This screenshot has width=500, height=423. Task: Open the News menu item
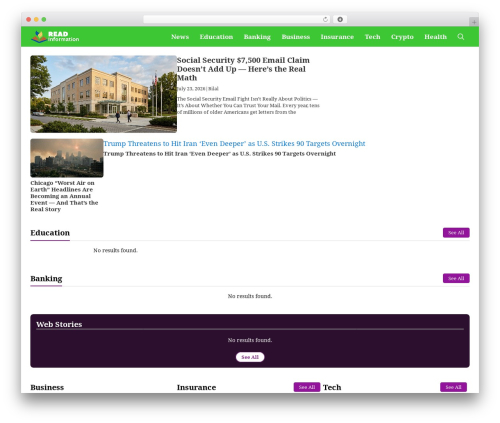(x=180, y=37)
